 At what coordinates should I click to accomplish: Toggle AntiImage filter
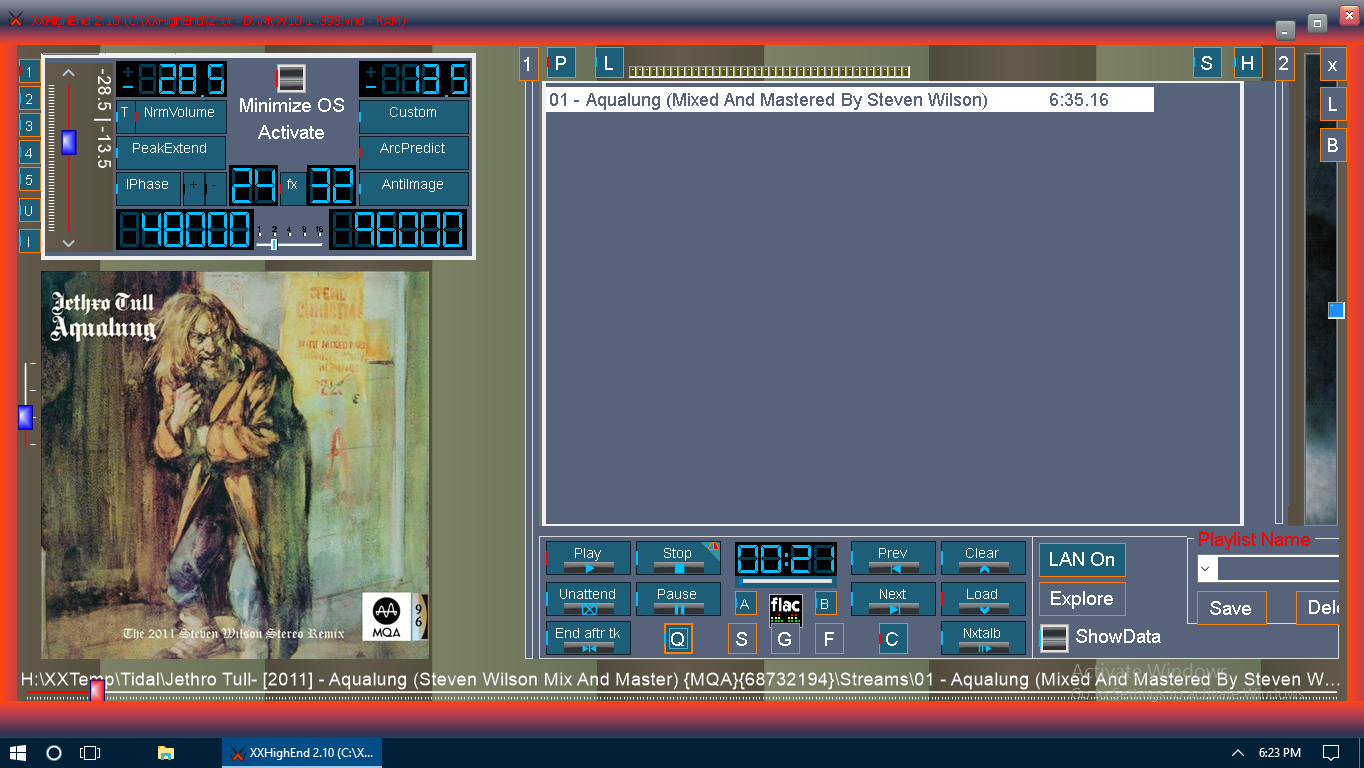point(414,188)
